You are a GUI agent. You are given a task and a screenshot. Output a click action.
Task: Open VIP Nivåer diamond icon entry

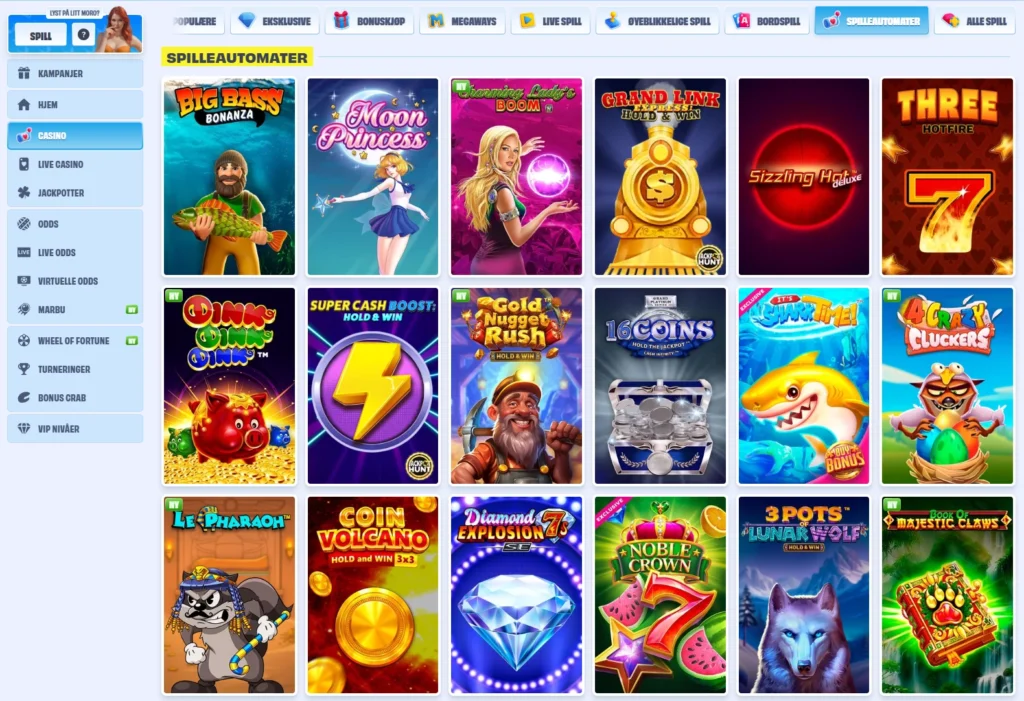24,429
